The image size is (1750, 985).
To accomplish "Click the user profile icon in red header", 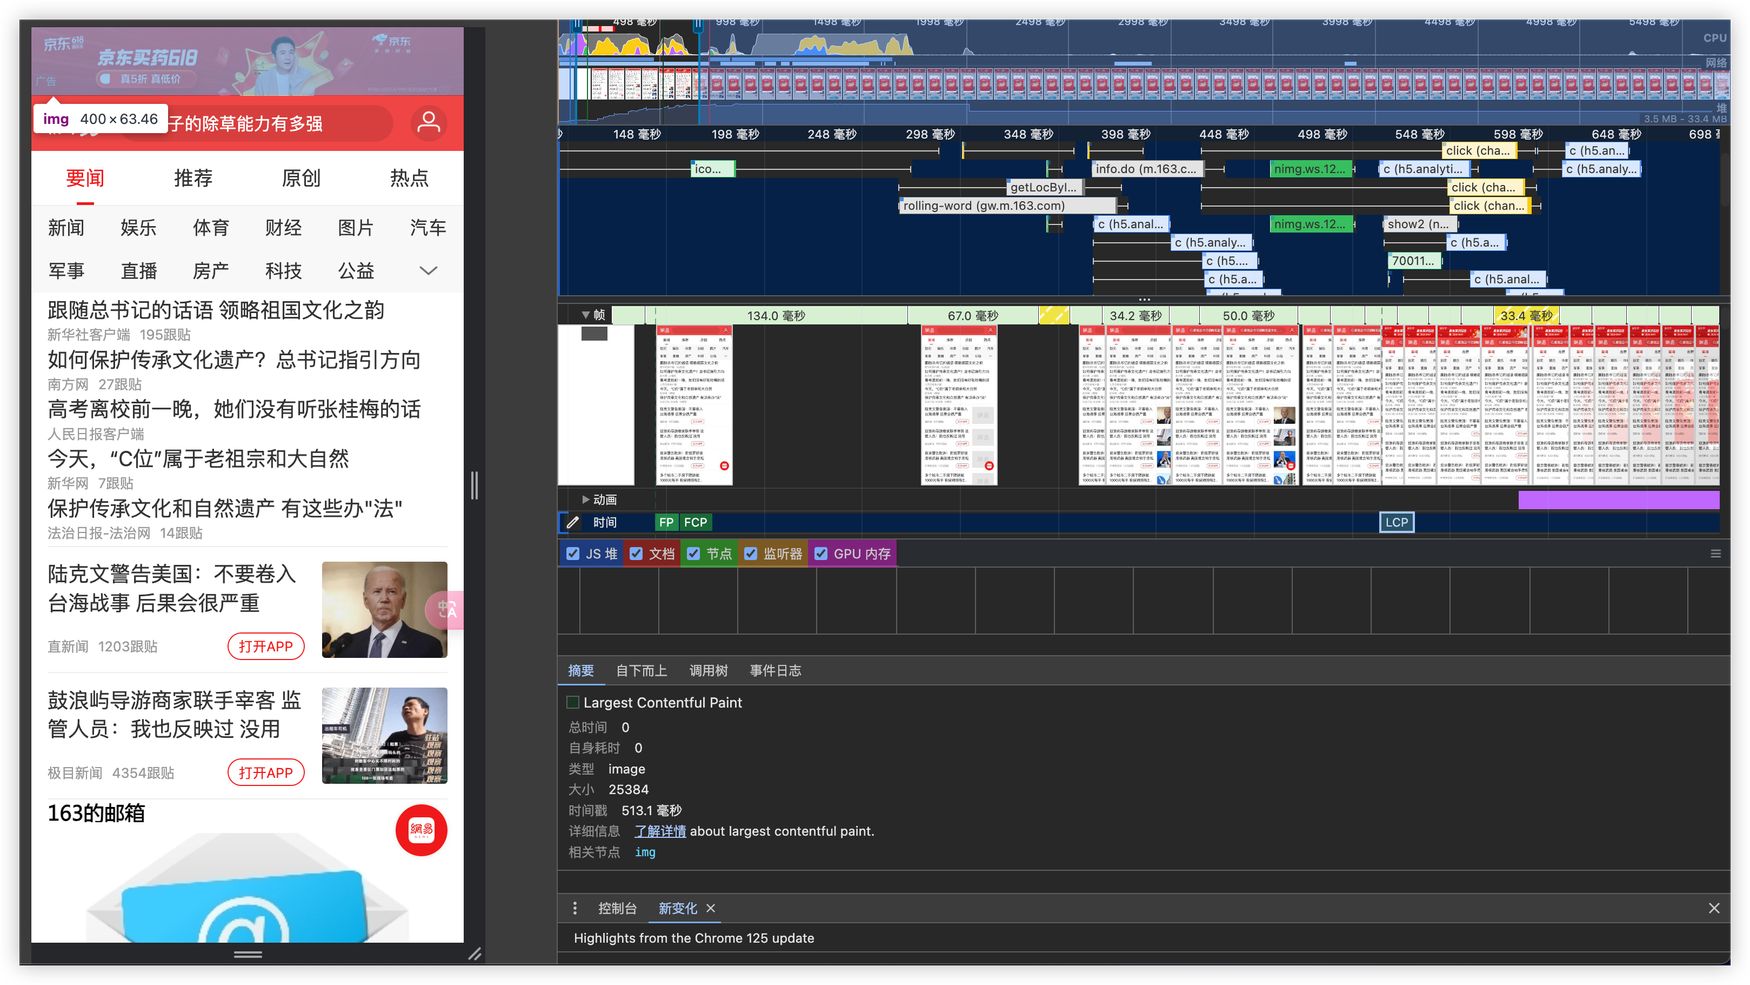I will coord(428,123).
